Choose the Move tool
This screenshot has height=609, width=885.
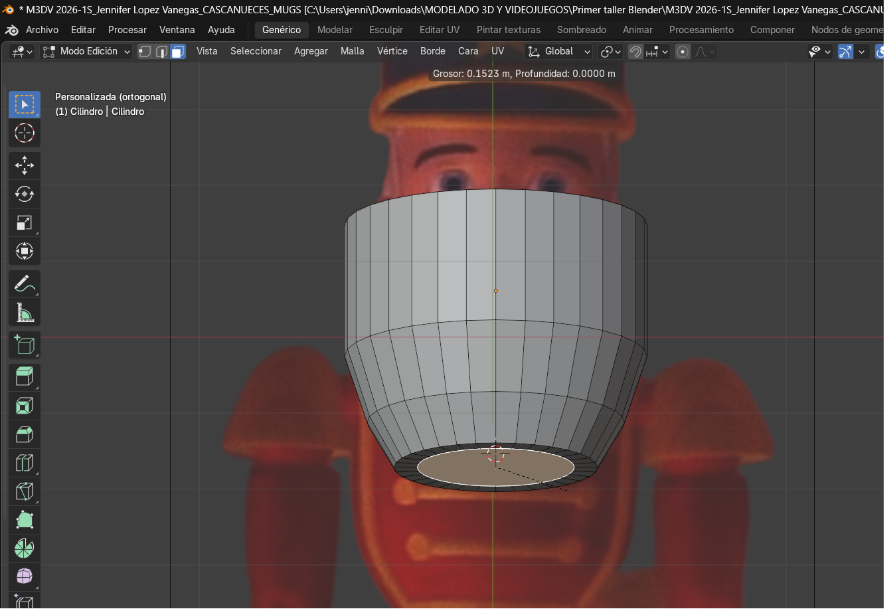click(x=25, y=165)
